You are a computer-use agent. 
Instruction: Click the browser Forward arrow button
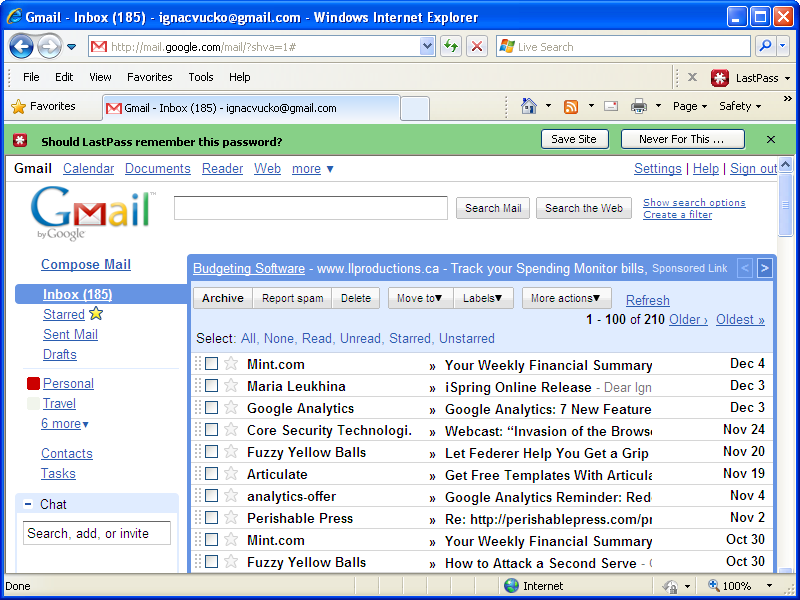click(x=49, y=47)
